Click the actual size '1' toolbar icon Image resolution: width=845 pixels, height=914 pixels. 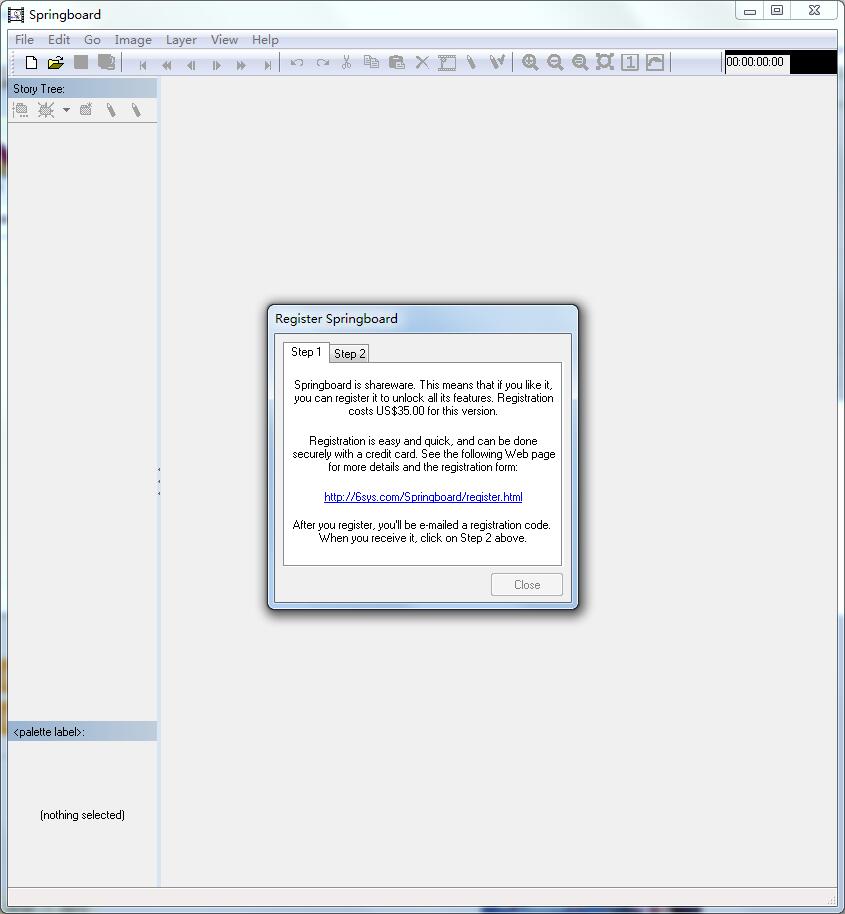pos(630,63)
